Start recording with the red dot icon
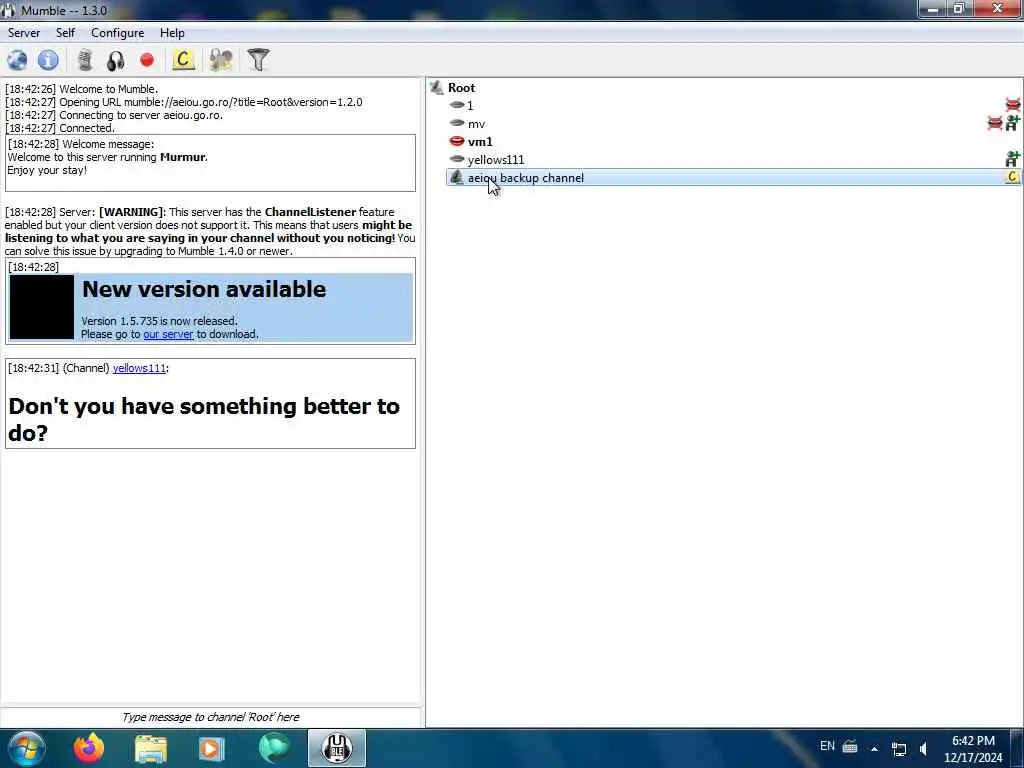Screen dimensions: 1024x768 point(147,61)
